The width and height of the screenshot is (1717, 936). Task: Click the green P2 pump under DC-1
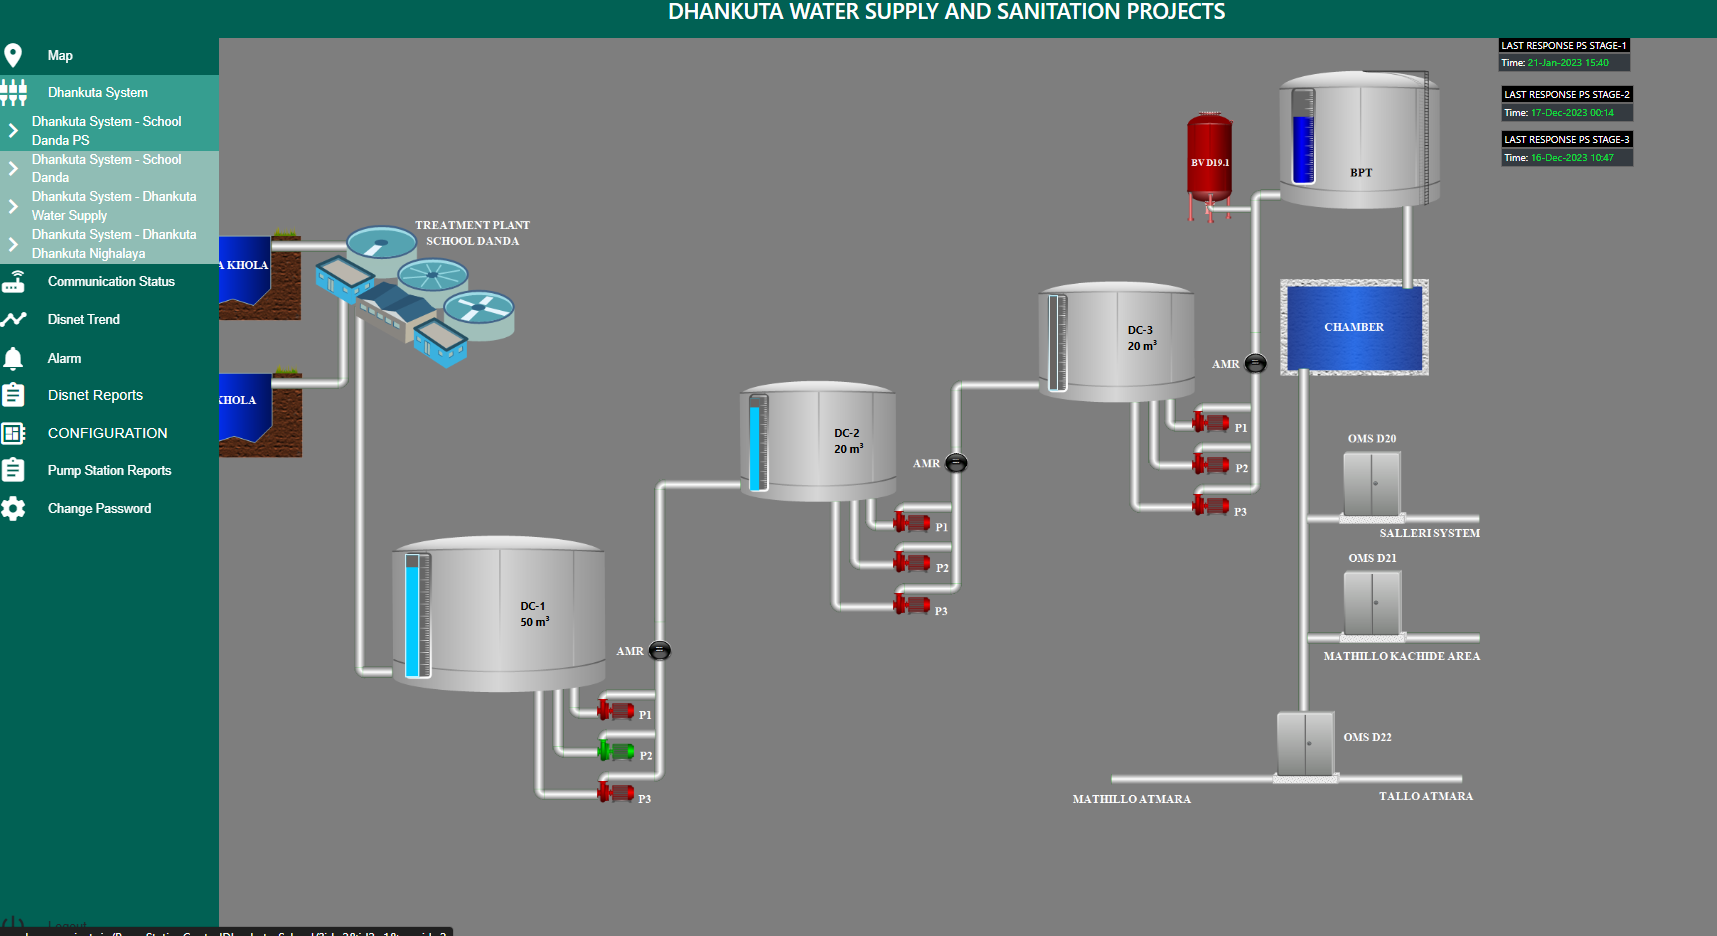coord(615,751)
